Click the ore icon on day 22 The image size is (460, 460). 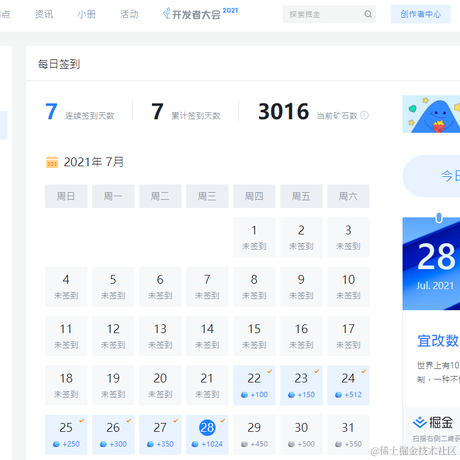click(244, 395)
